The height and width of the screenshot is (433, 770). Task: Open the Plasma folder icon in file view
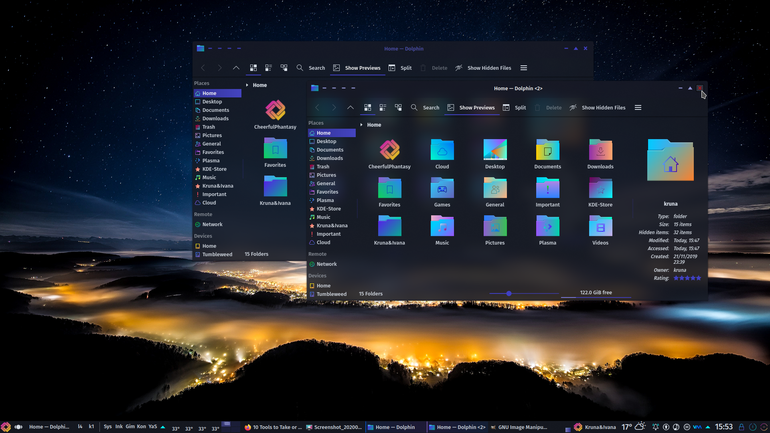548,230
